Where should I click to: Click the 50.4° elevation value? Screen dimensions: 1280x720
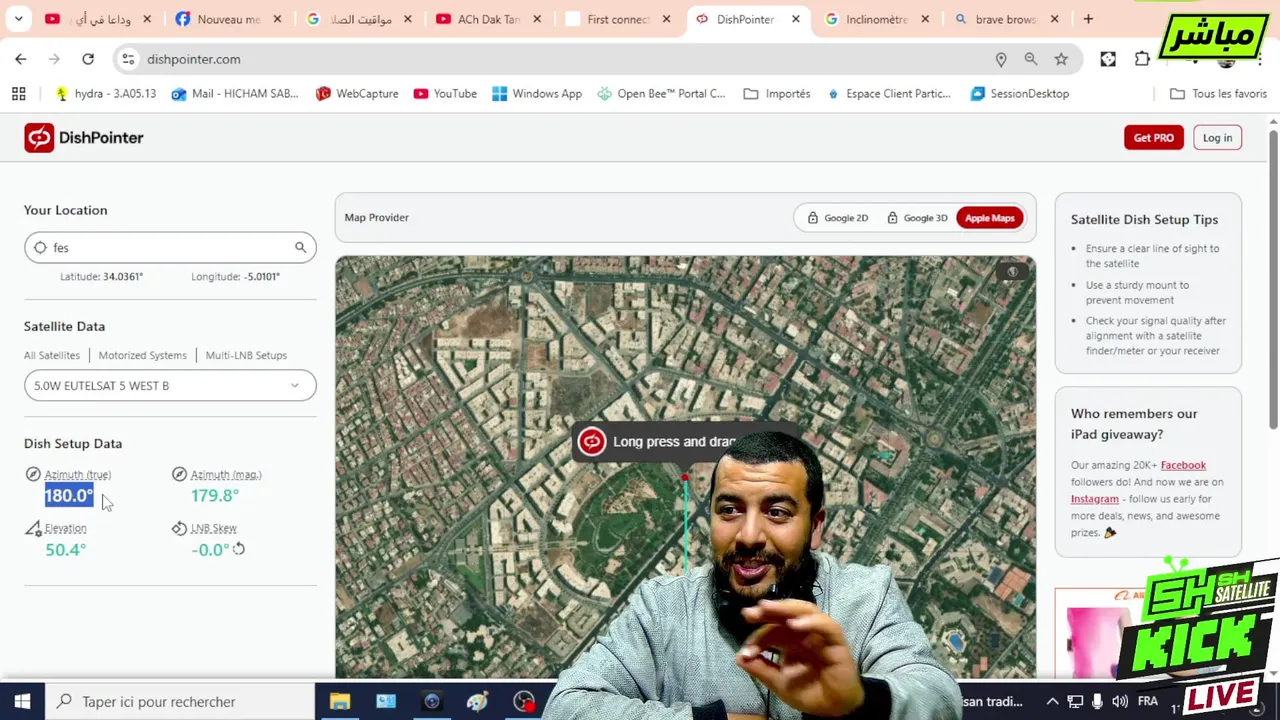click(66, 549)
